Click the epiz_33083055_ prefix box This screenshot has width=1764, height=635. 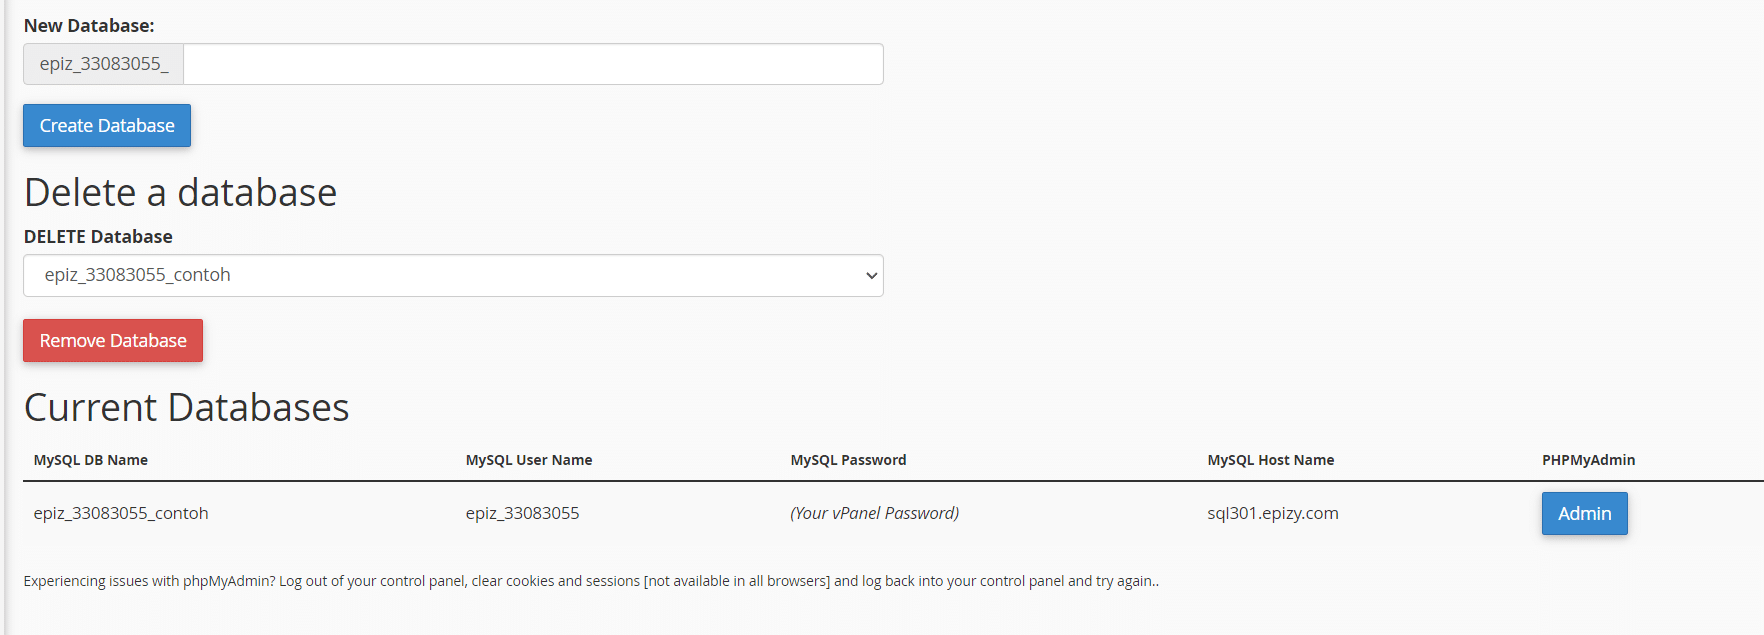(104, 64)
